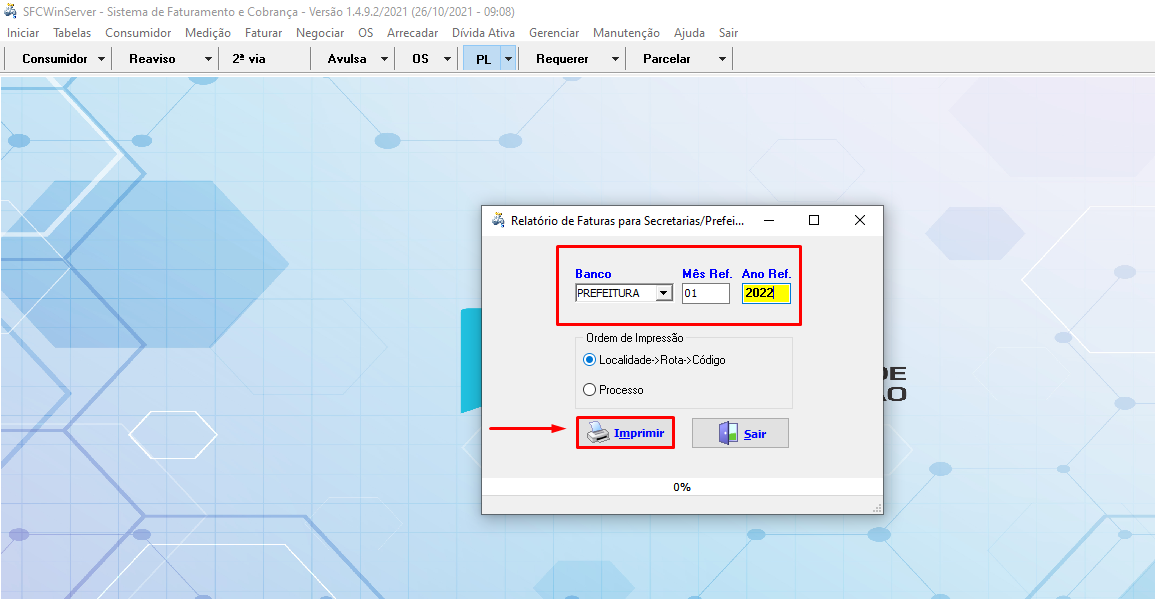Image resolution: width=1155 pixels, height=599 pixels.
Task: Click the dialog title bar application icon
Action: point(498,220)
